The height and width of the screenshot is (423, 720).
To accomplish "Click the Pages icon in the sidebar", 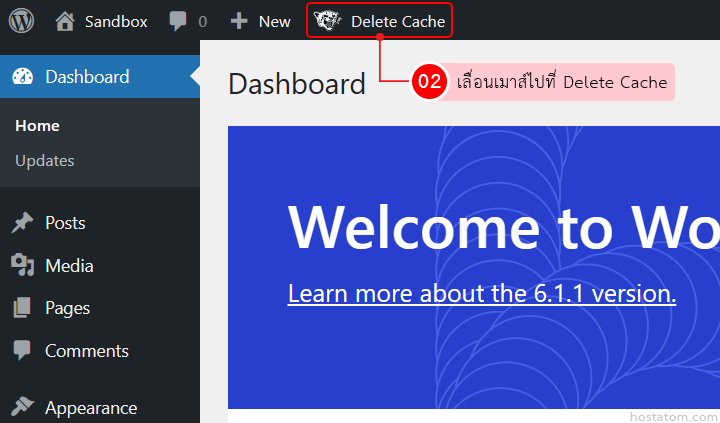I will click(x=22, y=309).
